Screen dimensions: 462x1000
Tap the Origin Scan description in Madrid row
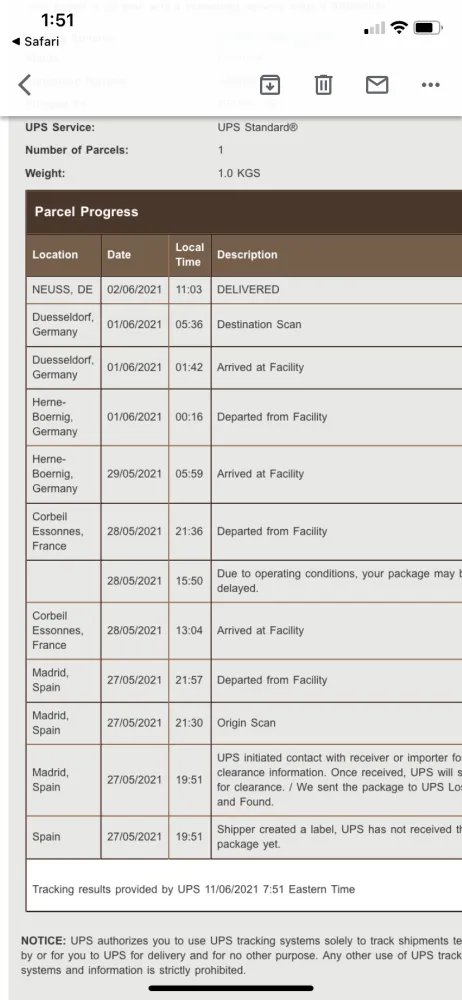[x=246, y=723]
